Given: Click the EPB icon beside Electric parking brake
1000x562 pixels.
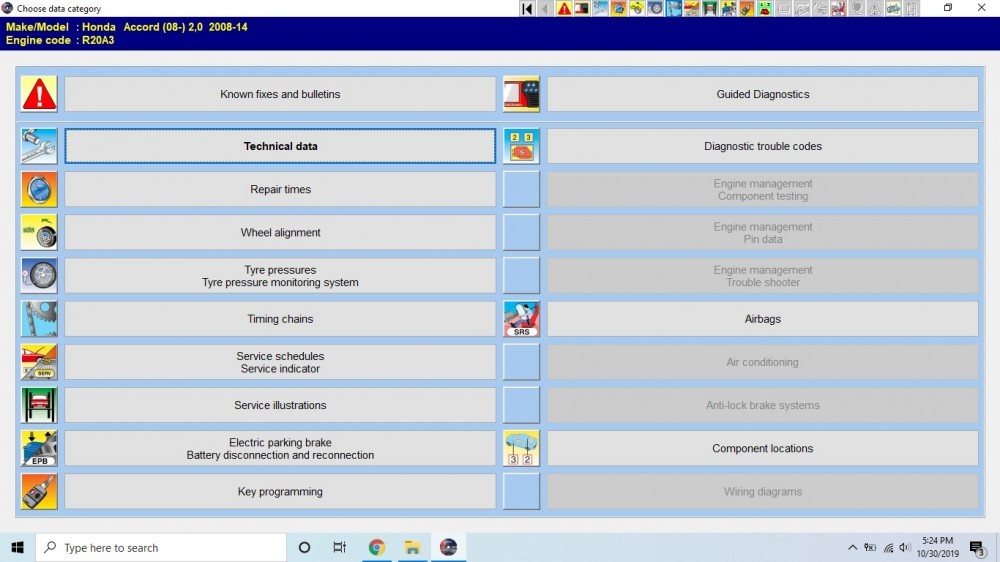Looking at the screenshot, I should point(39,448).
